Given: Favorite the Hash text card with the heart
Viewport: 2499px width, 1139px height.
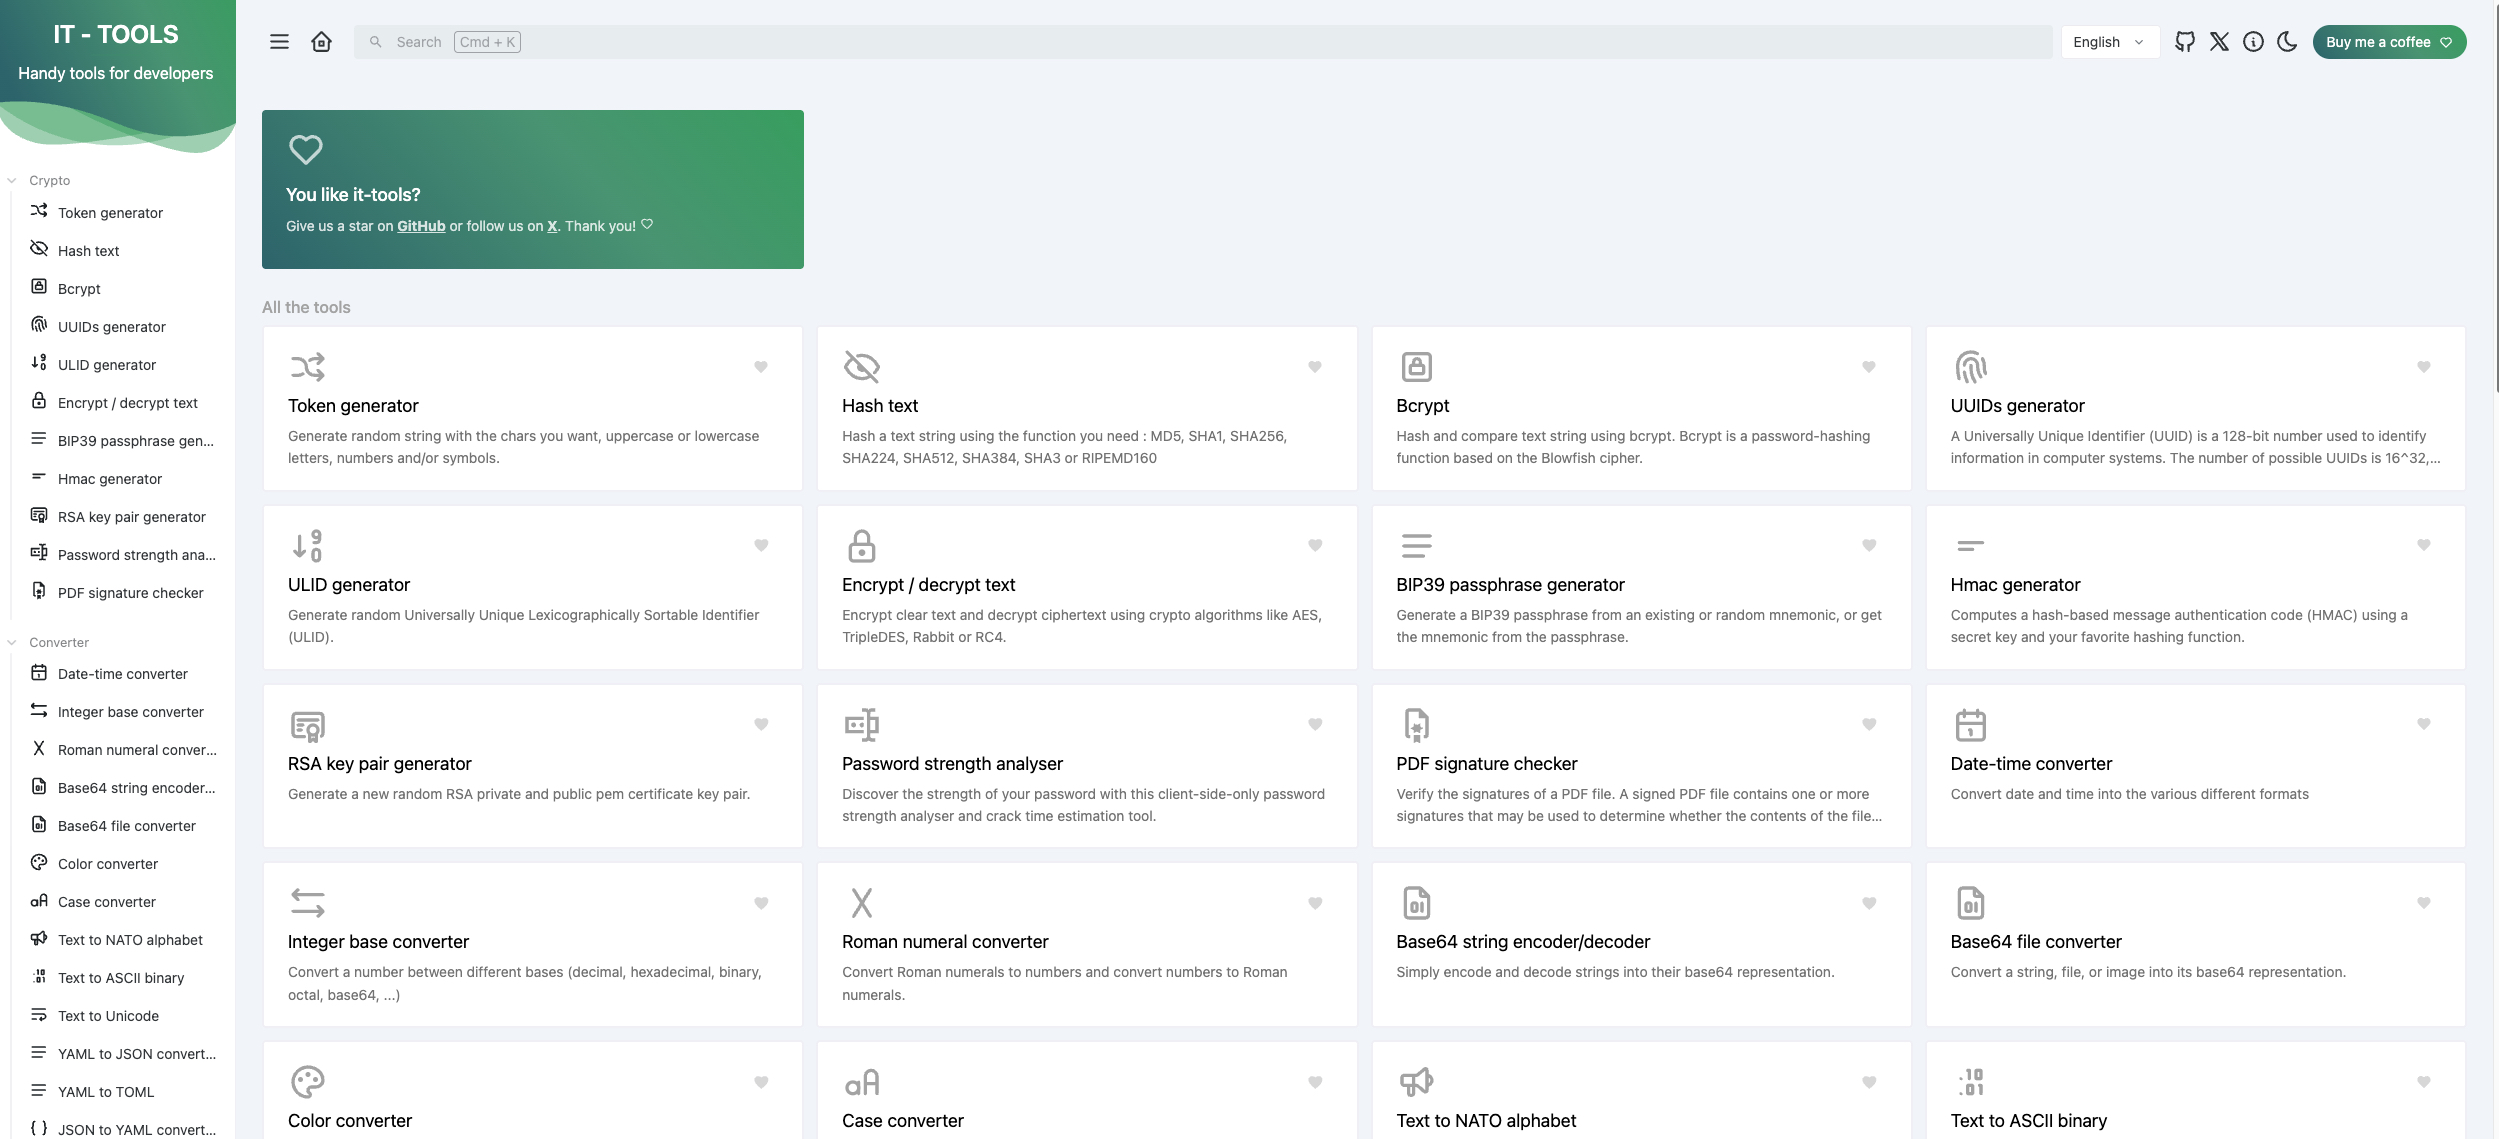Looking at the screenshot, I should [1315, 367].
